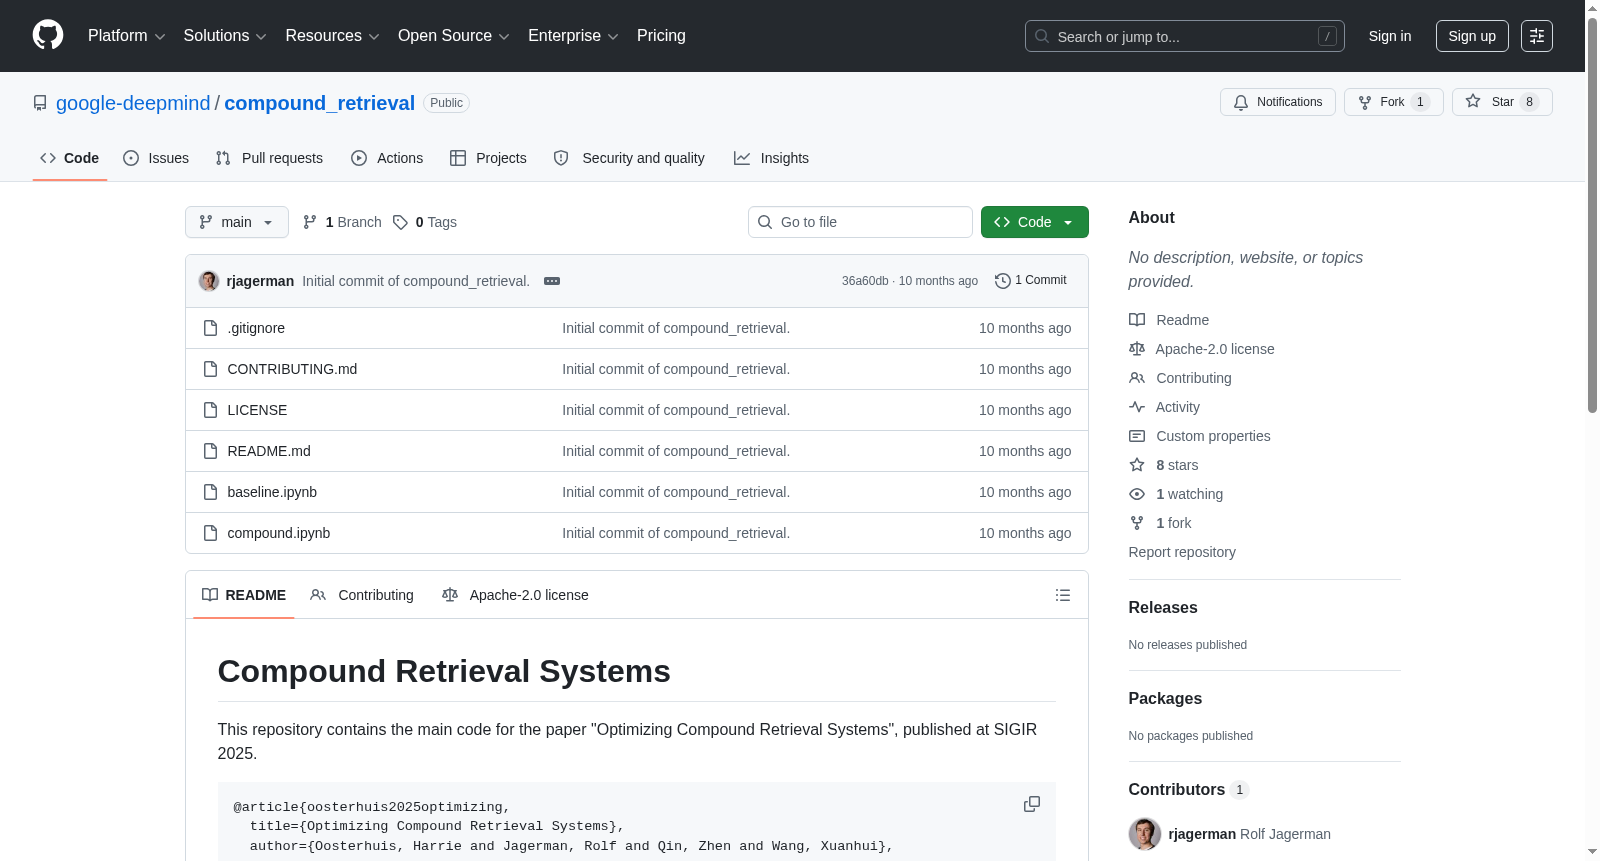Open the Packages heading link
The image size is (1600, 861).
click(x=1165, y=699)
